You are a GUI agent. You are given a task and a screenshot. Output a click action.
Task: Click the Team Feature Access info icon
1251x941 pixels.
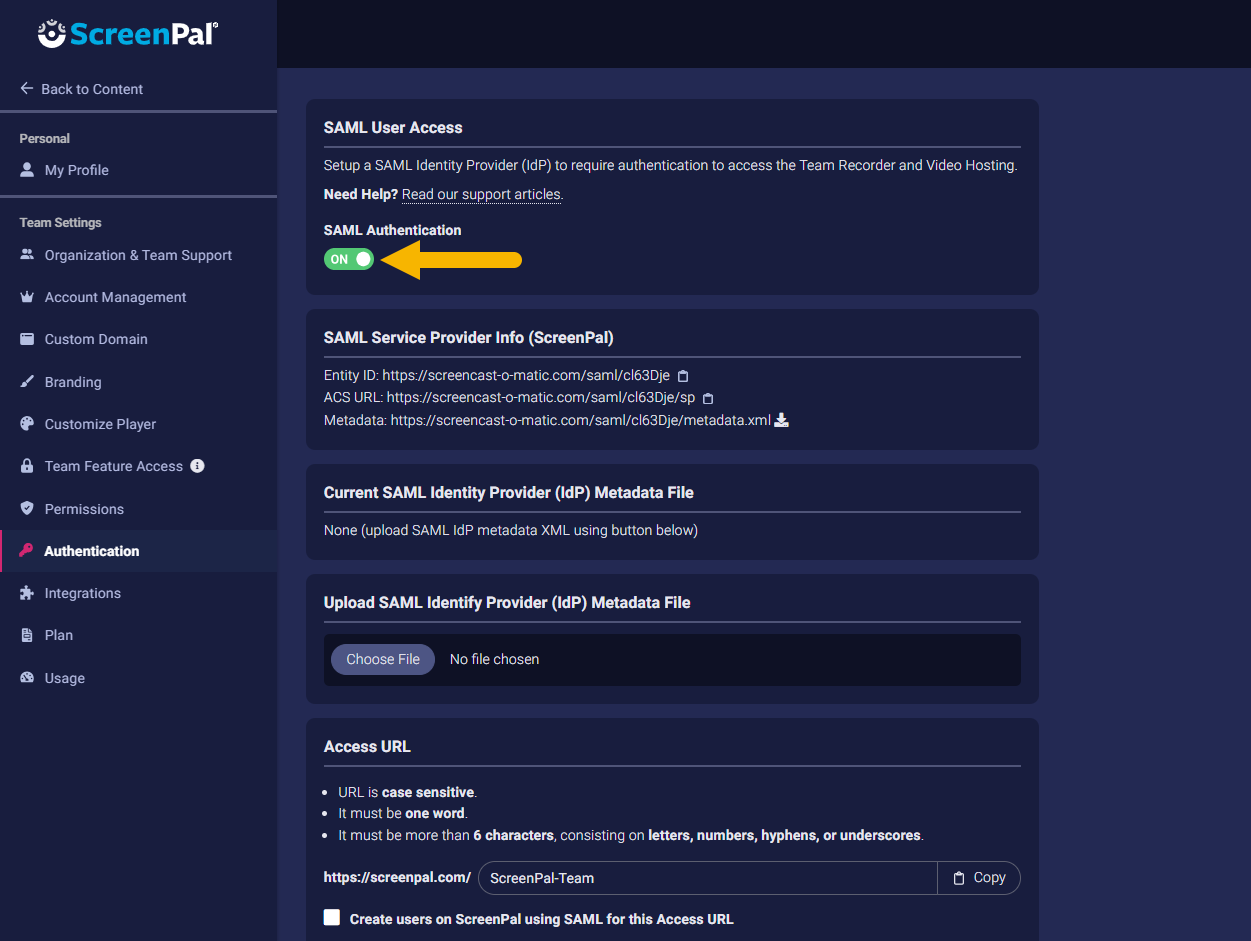[x=197, y=466]
